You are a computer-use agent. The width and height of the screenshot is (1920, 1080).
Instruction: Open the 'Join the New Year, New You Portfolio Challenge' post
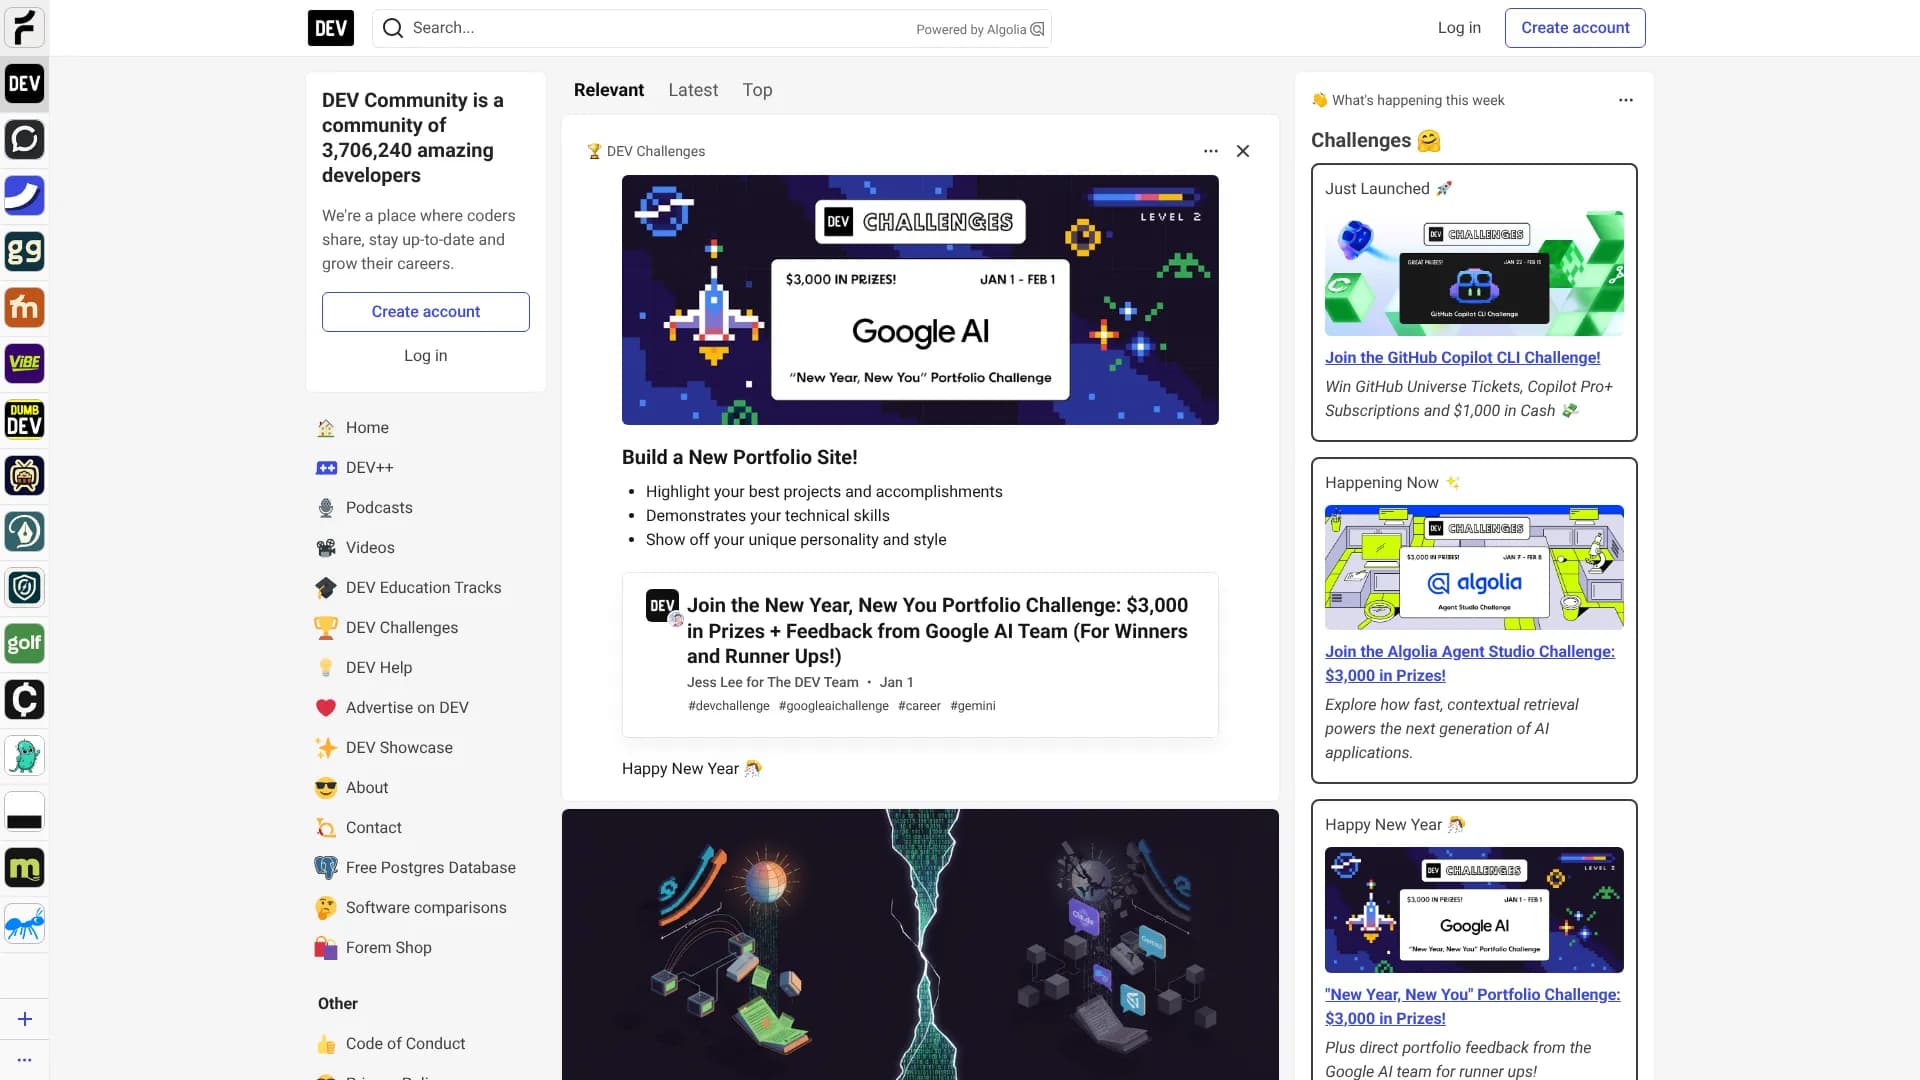937,631
